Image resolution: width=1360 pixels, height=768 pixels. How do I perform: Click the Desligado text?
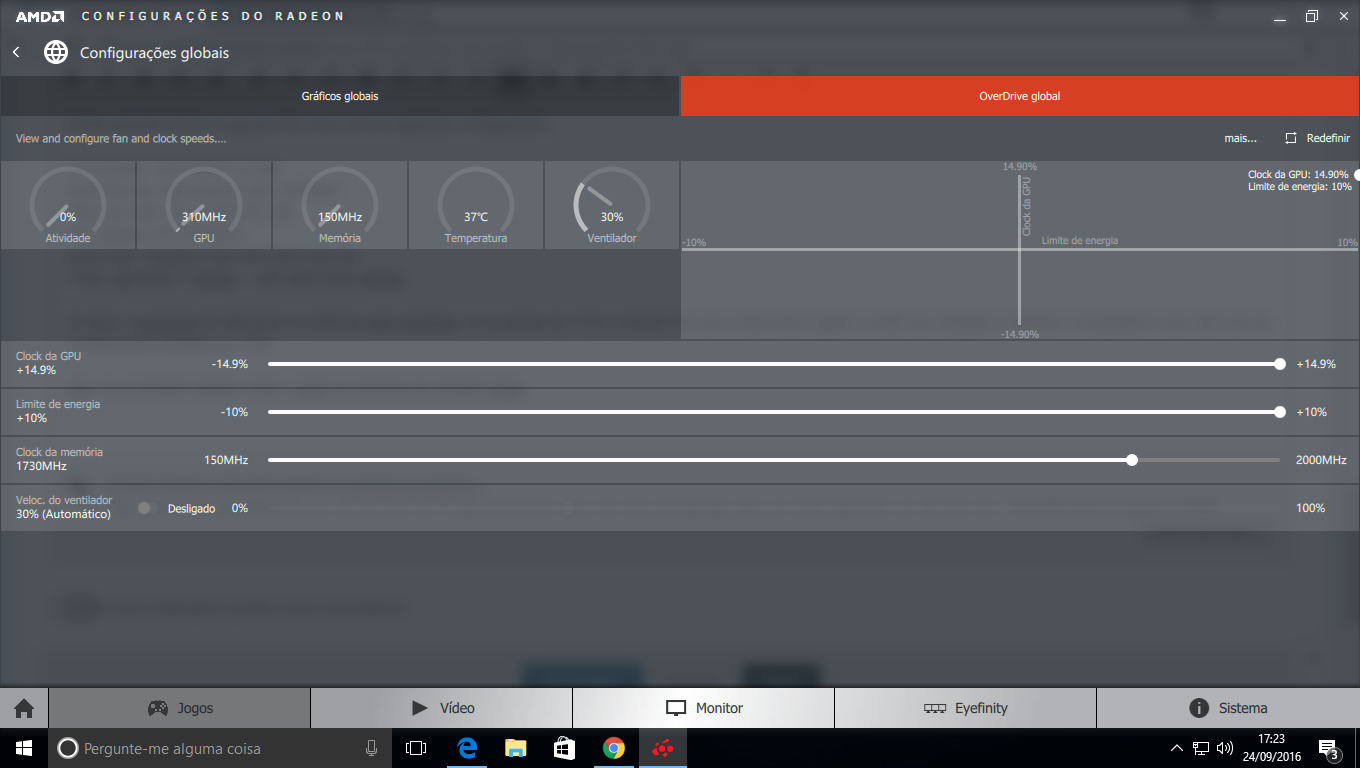click(191, 508)
